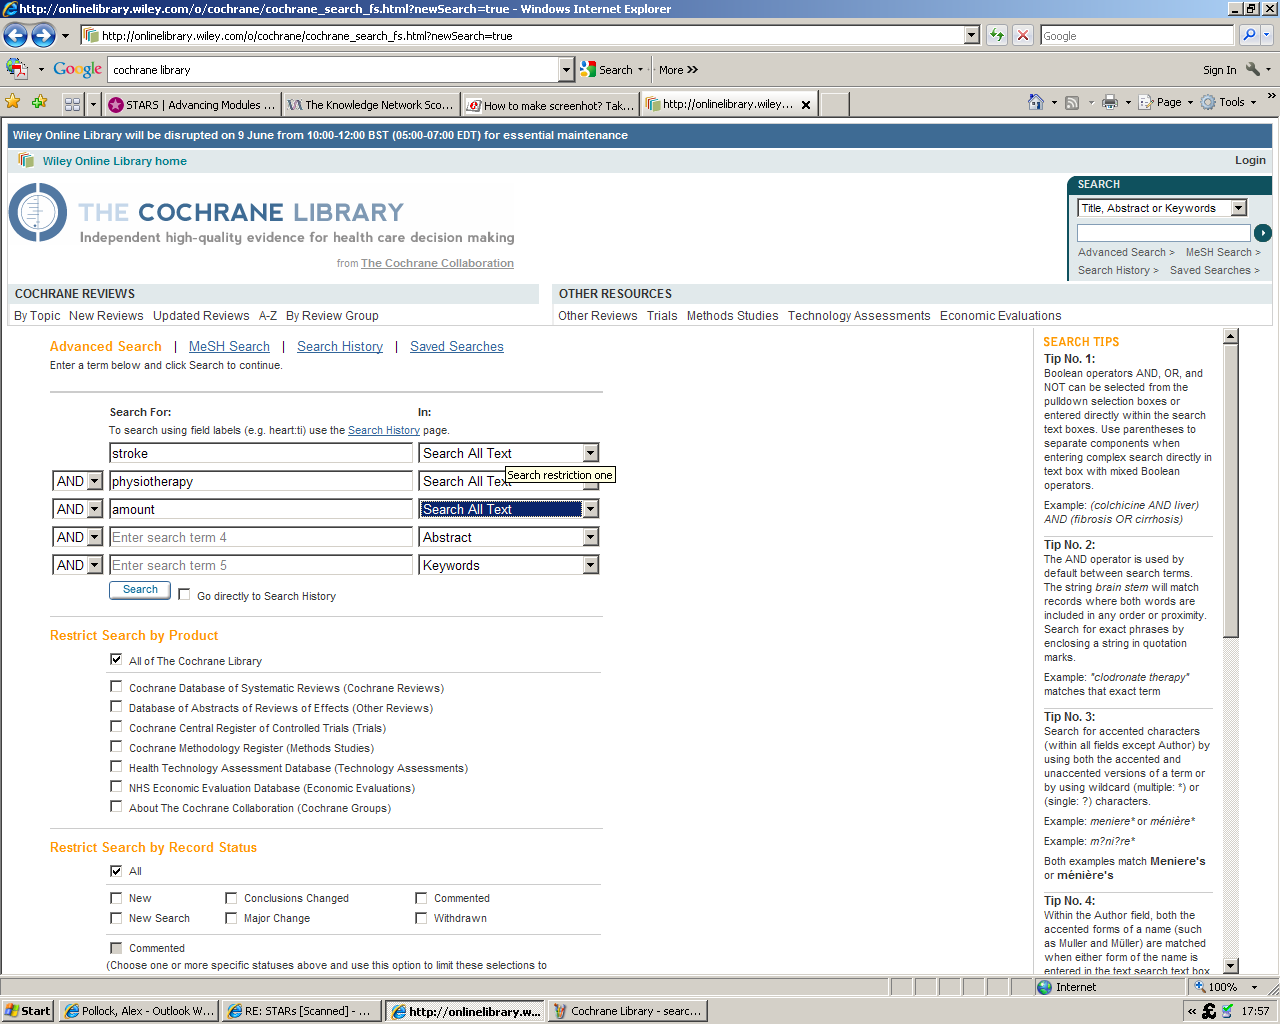Switch to How to make screenshot tab
The width and height of the screenshot is (1280, 1024).
pos(549,104)
